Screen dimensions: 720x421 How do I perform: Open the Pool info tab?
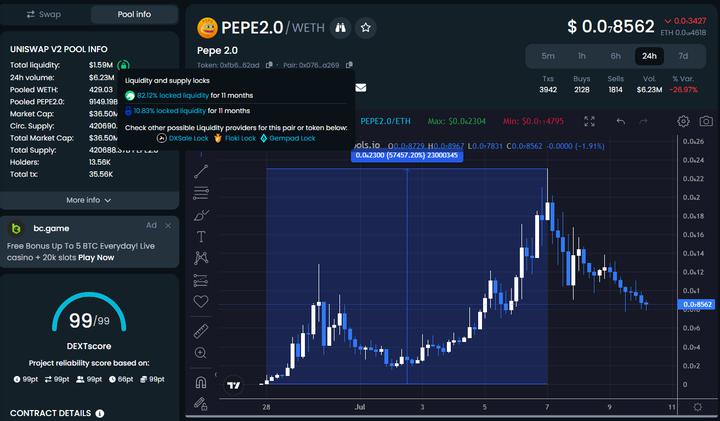134,14
